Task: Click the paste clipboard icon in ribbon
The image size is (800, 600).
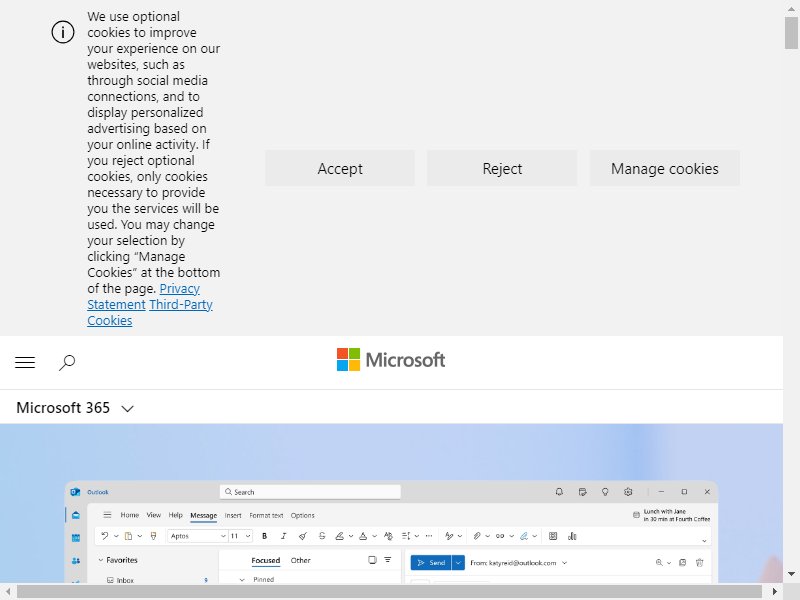Action: (x=129, y=536)
